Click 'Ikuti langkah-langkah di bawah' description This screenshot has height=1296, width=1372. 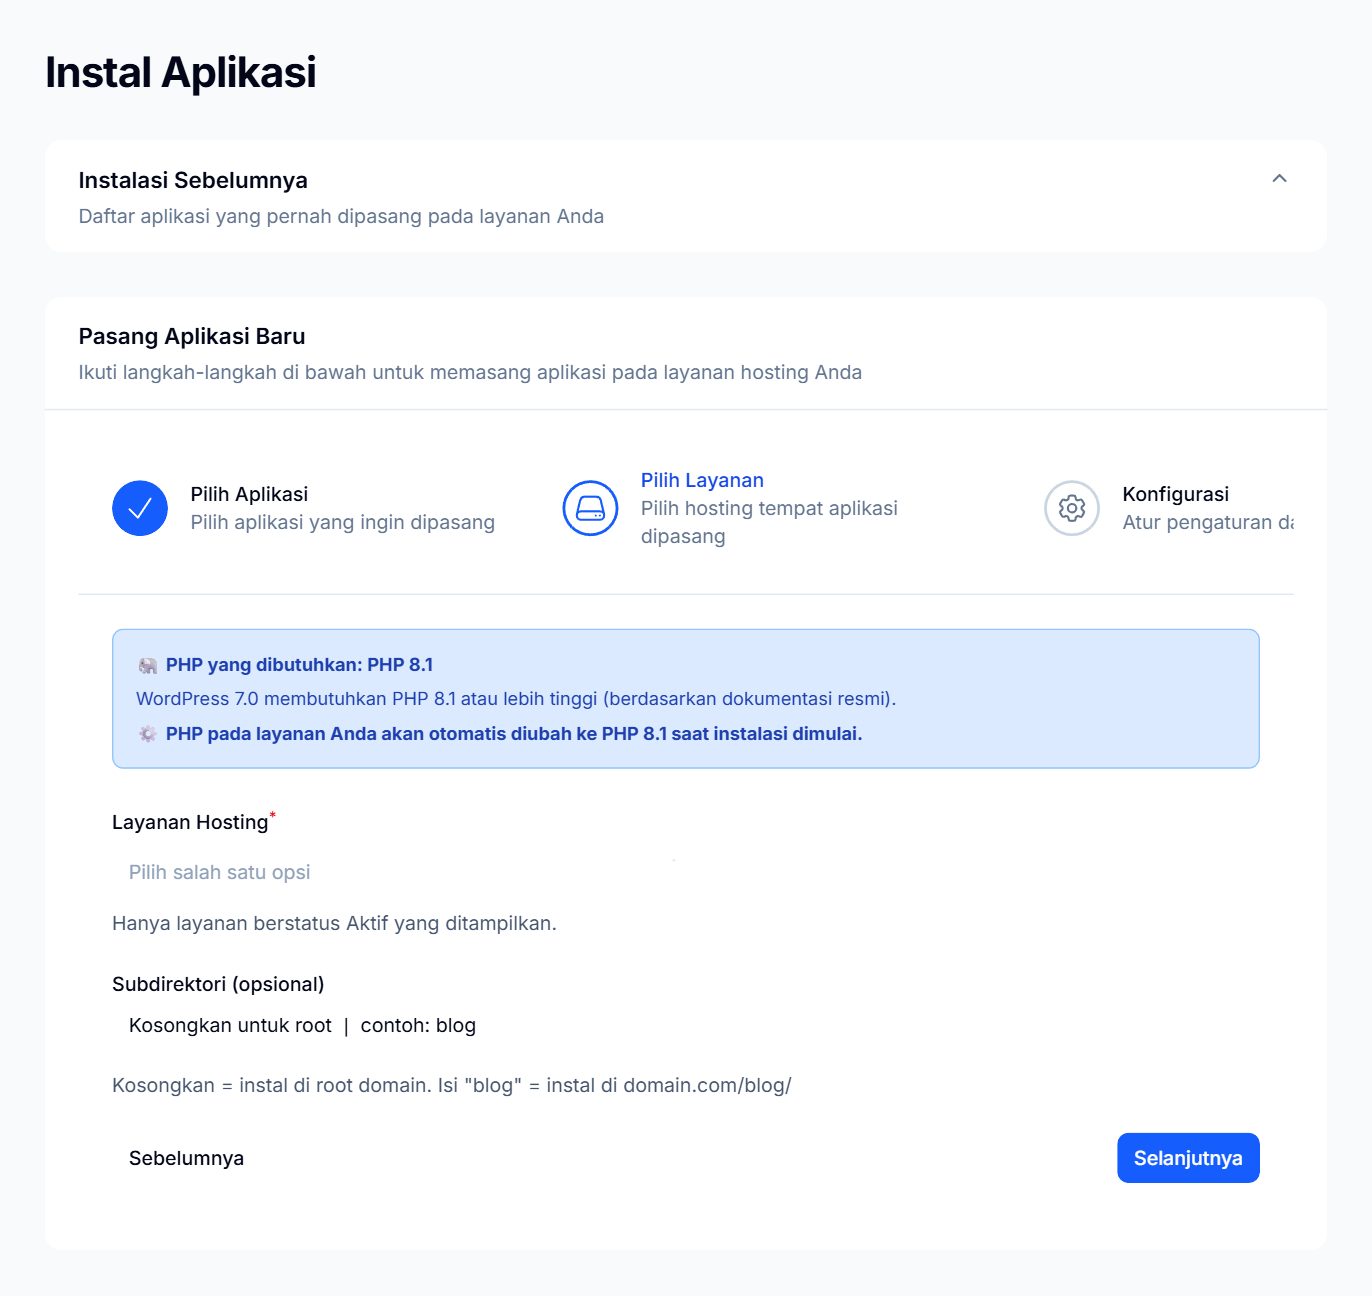pos(470,372)
